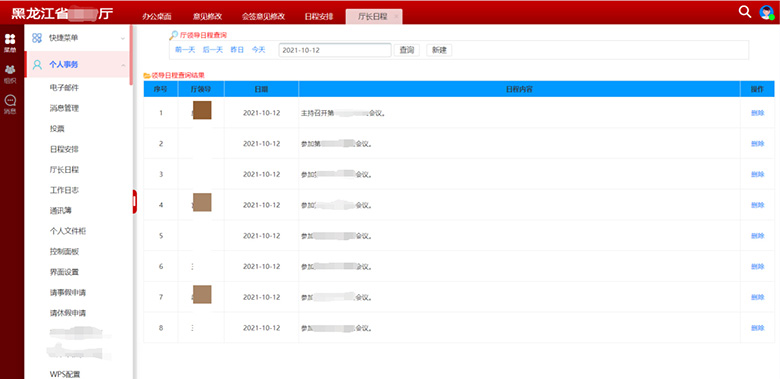780x379 pixels.
Task: Open the user avatar in top-right corner
Action: (x=767, y=12)
